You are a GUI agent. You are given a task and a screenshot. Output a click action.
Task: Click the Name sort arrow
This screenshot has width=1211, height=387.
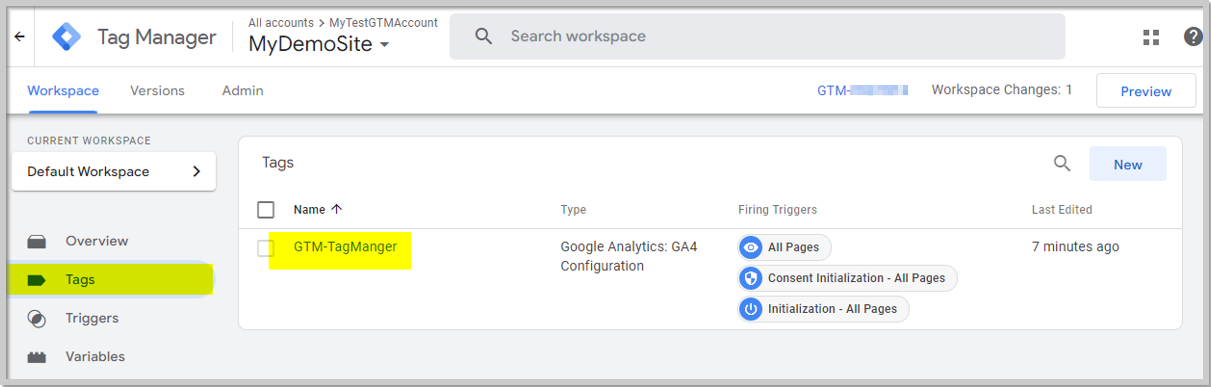[337, 209]
